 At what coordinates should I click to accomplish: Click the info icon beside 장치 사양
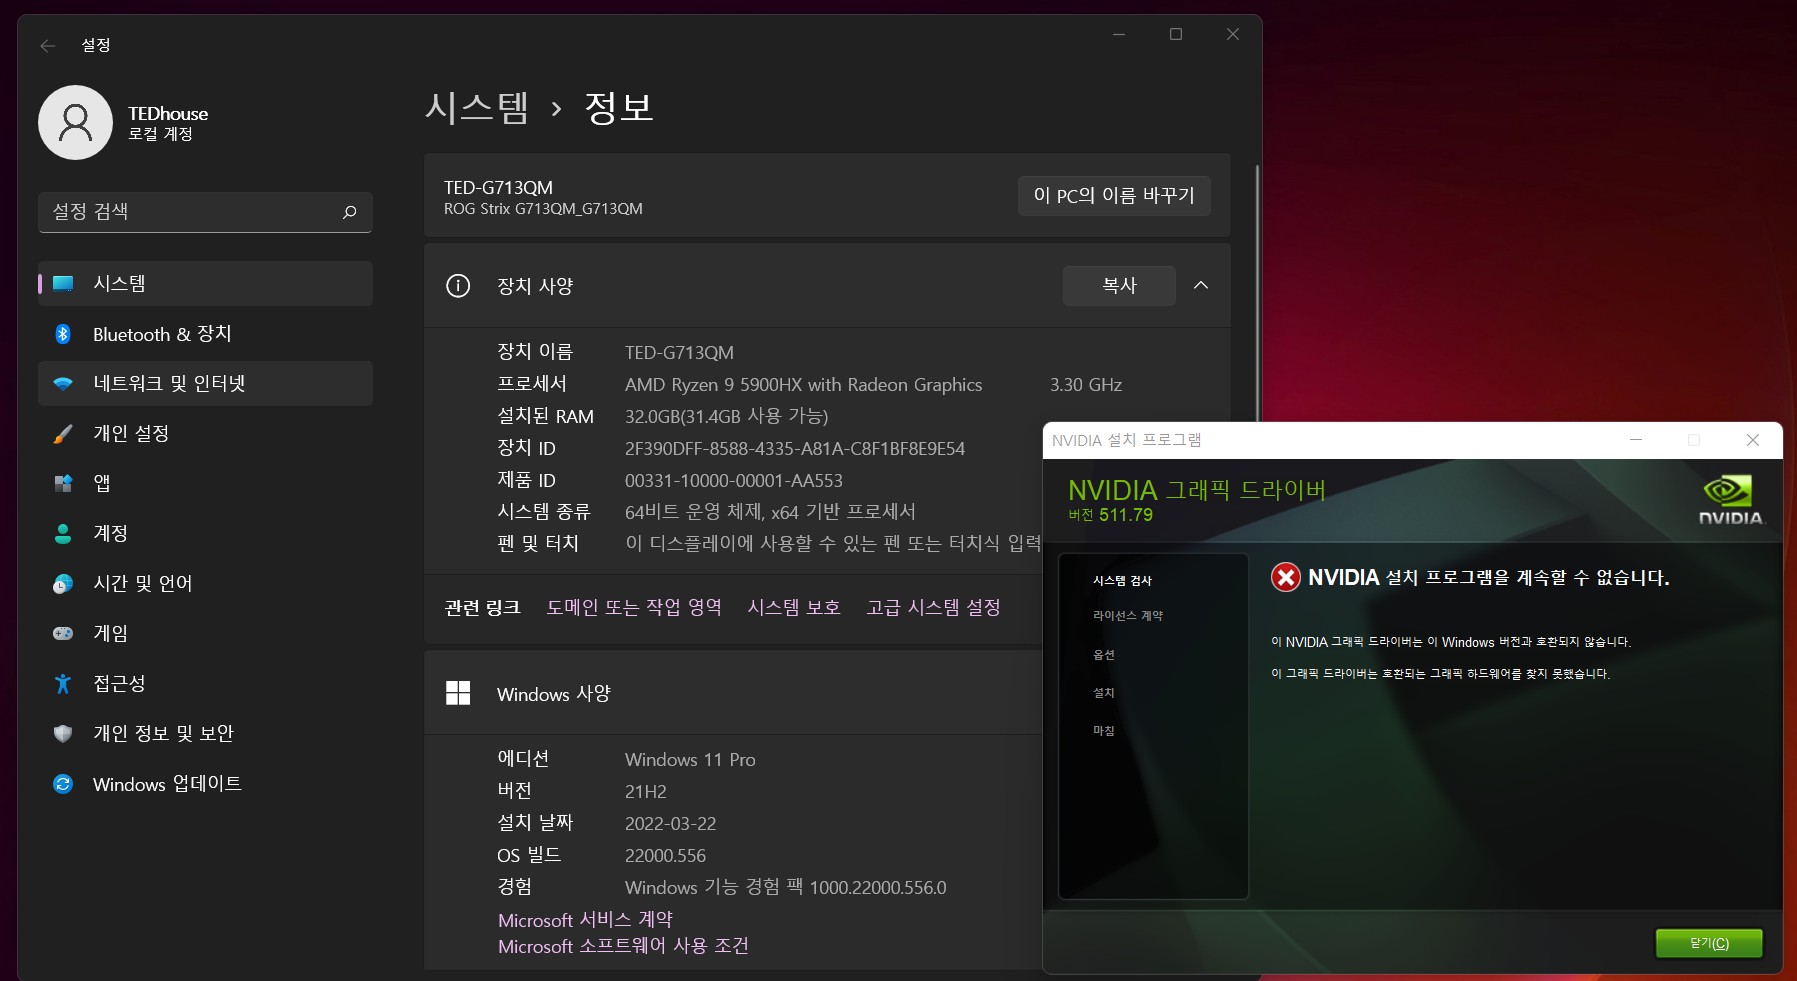(458, 286)
